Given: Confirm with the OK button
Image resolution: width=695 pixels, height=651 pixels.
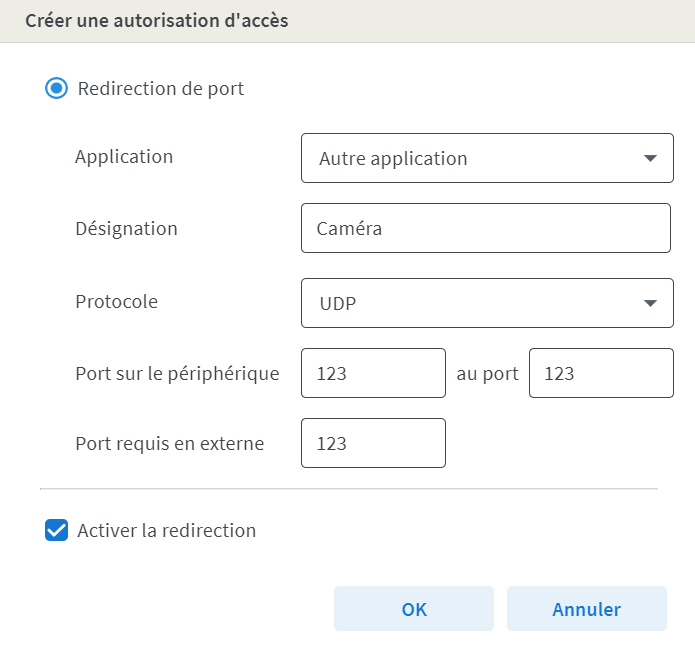Looking at the screenshot, I should [x=414, y=608].
